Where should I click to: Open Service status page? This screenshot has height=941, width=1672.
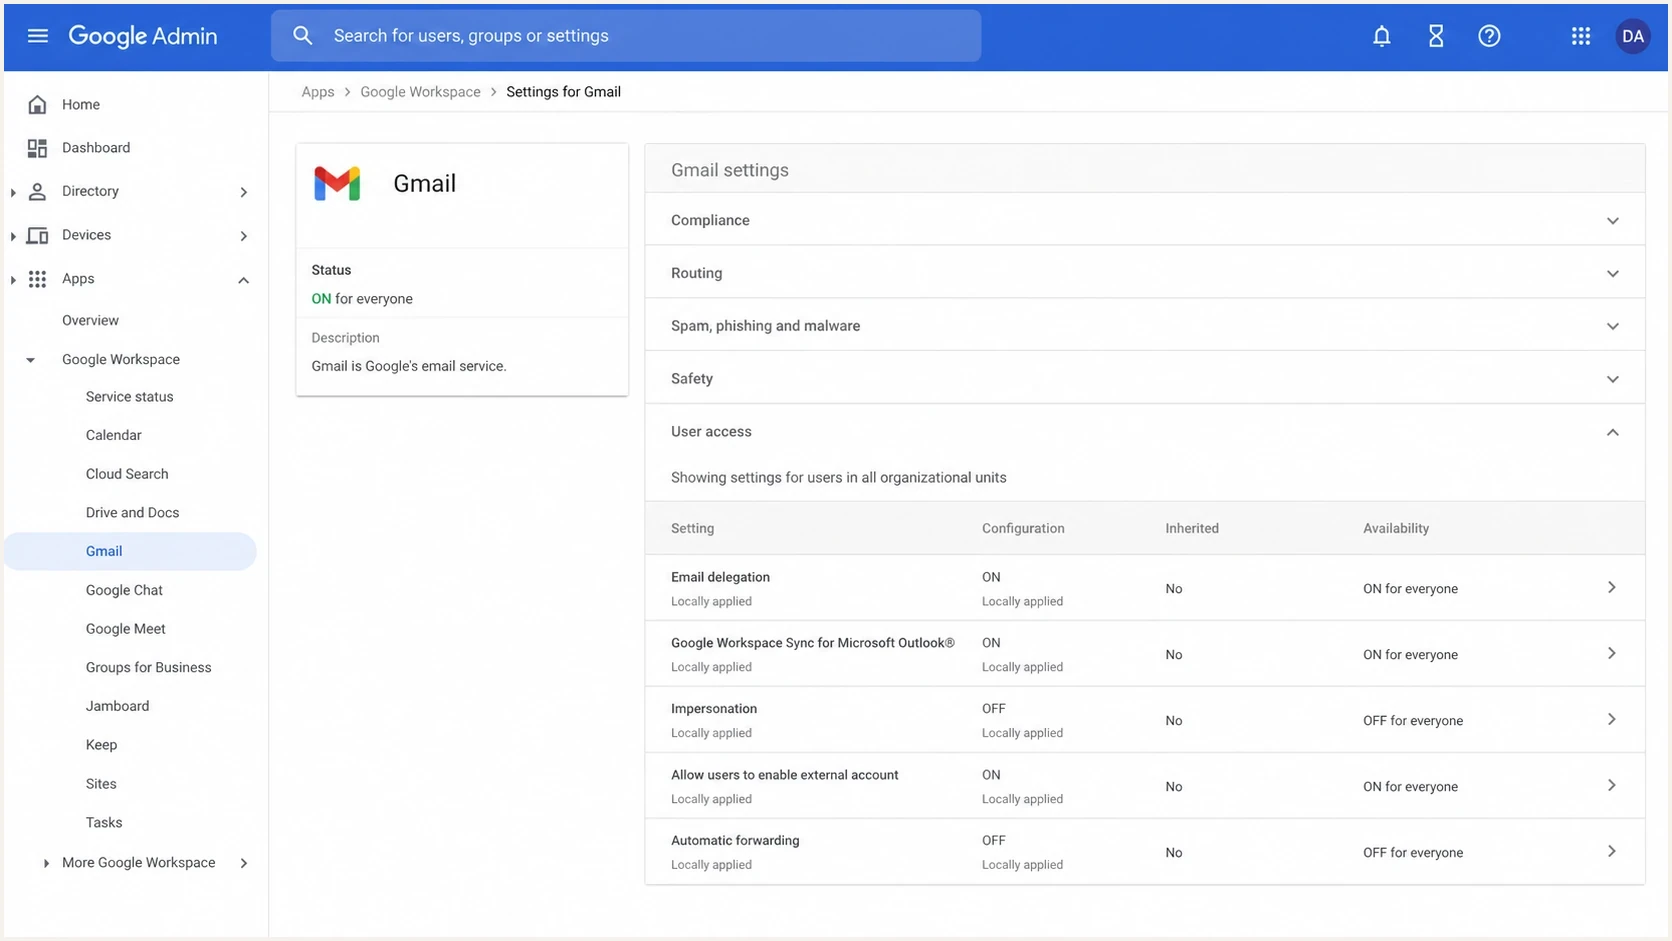130,397
